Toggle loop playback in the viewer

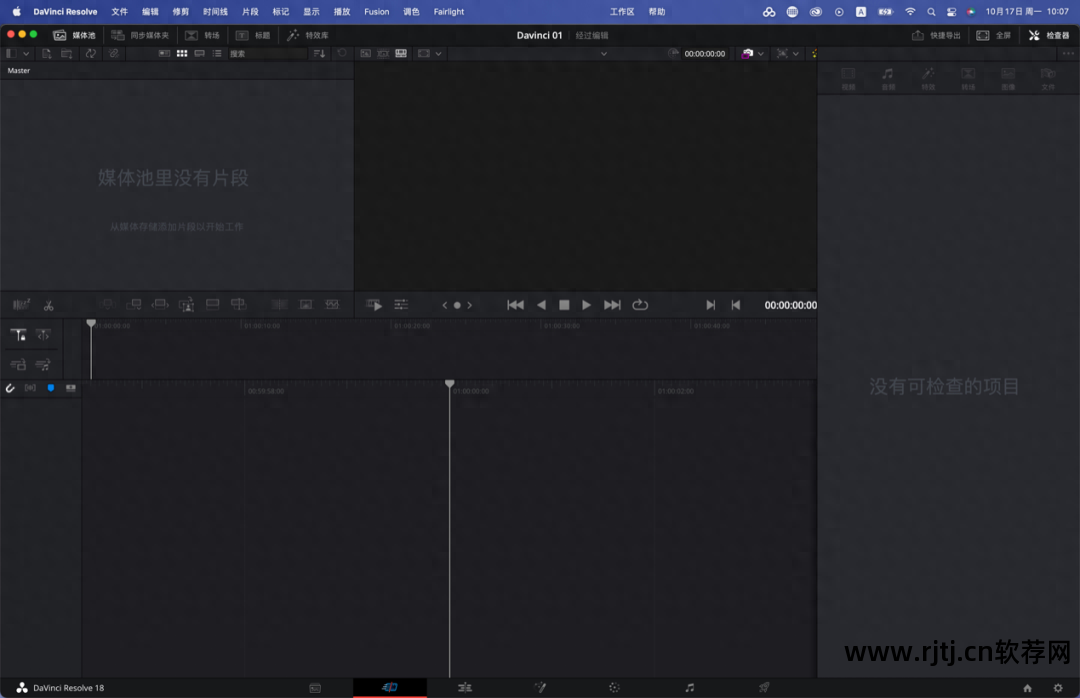[640, 305]
